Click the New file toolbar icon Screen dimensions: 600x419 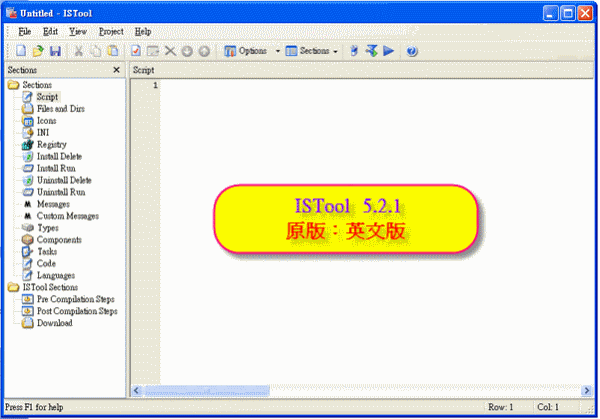(20, 51)
